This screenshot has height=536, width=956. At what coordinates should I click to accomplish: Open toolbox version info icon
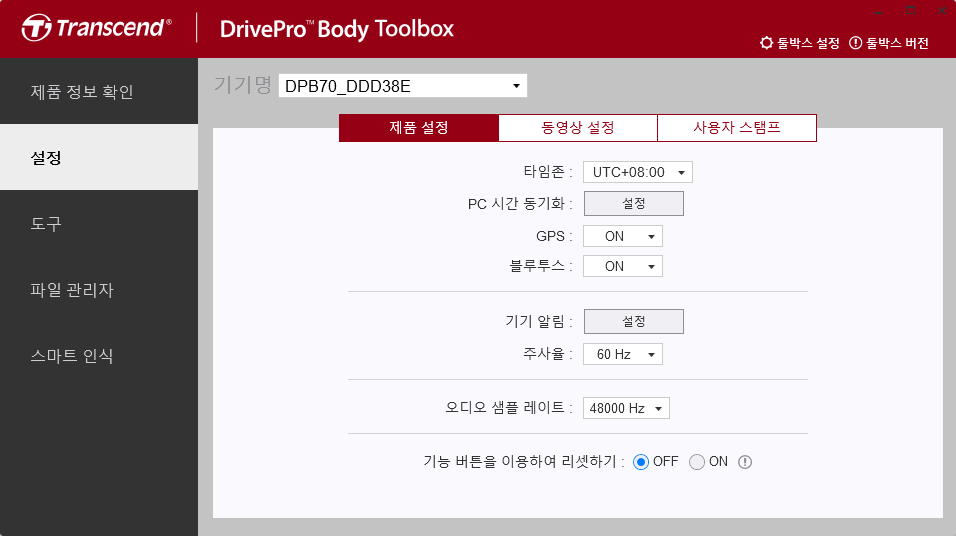855,43
